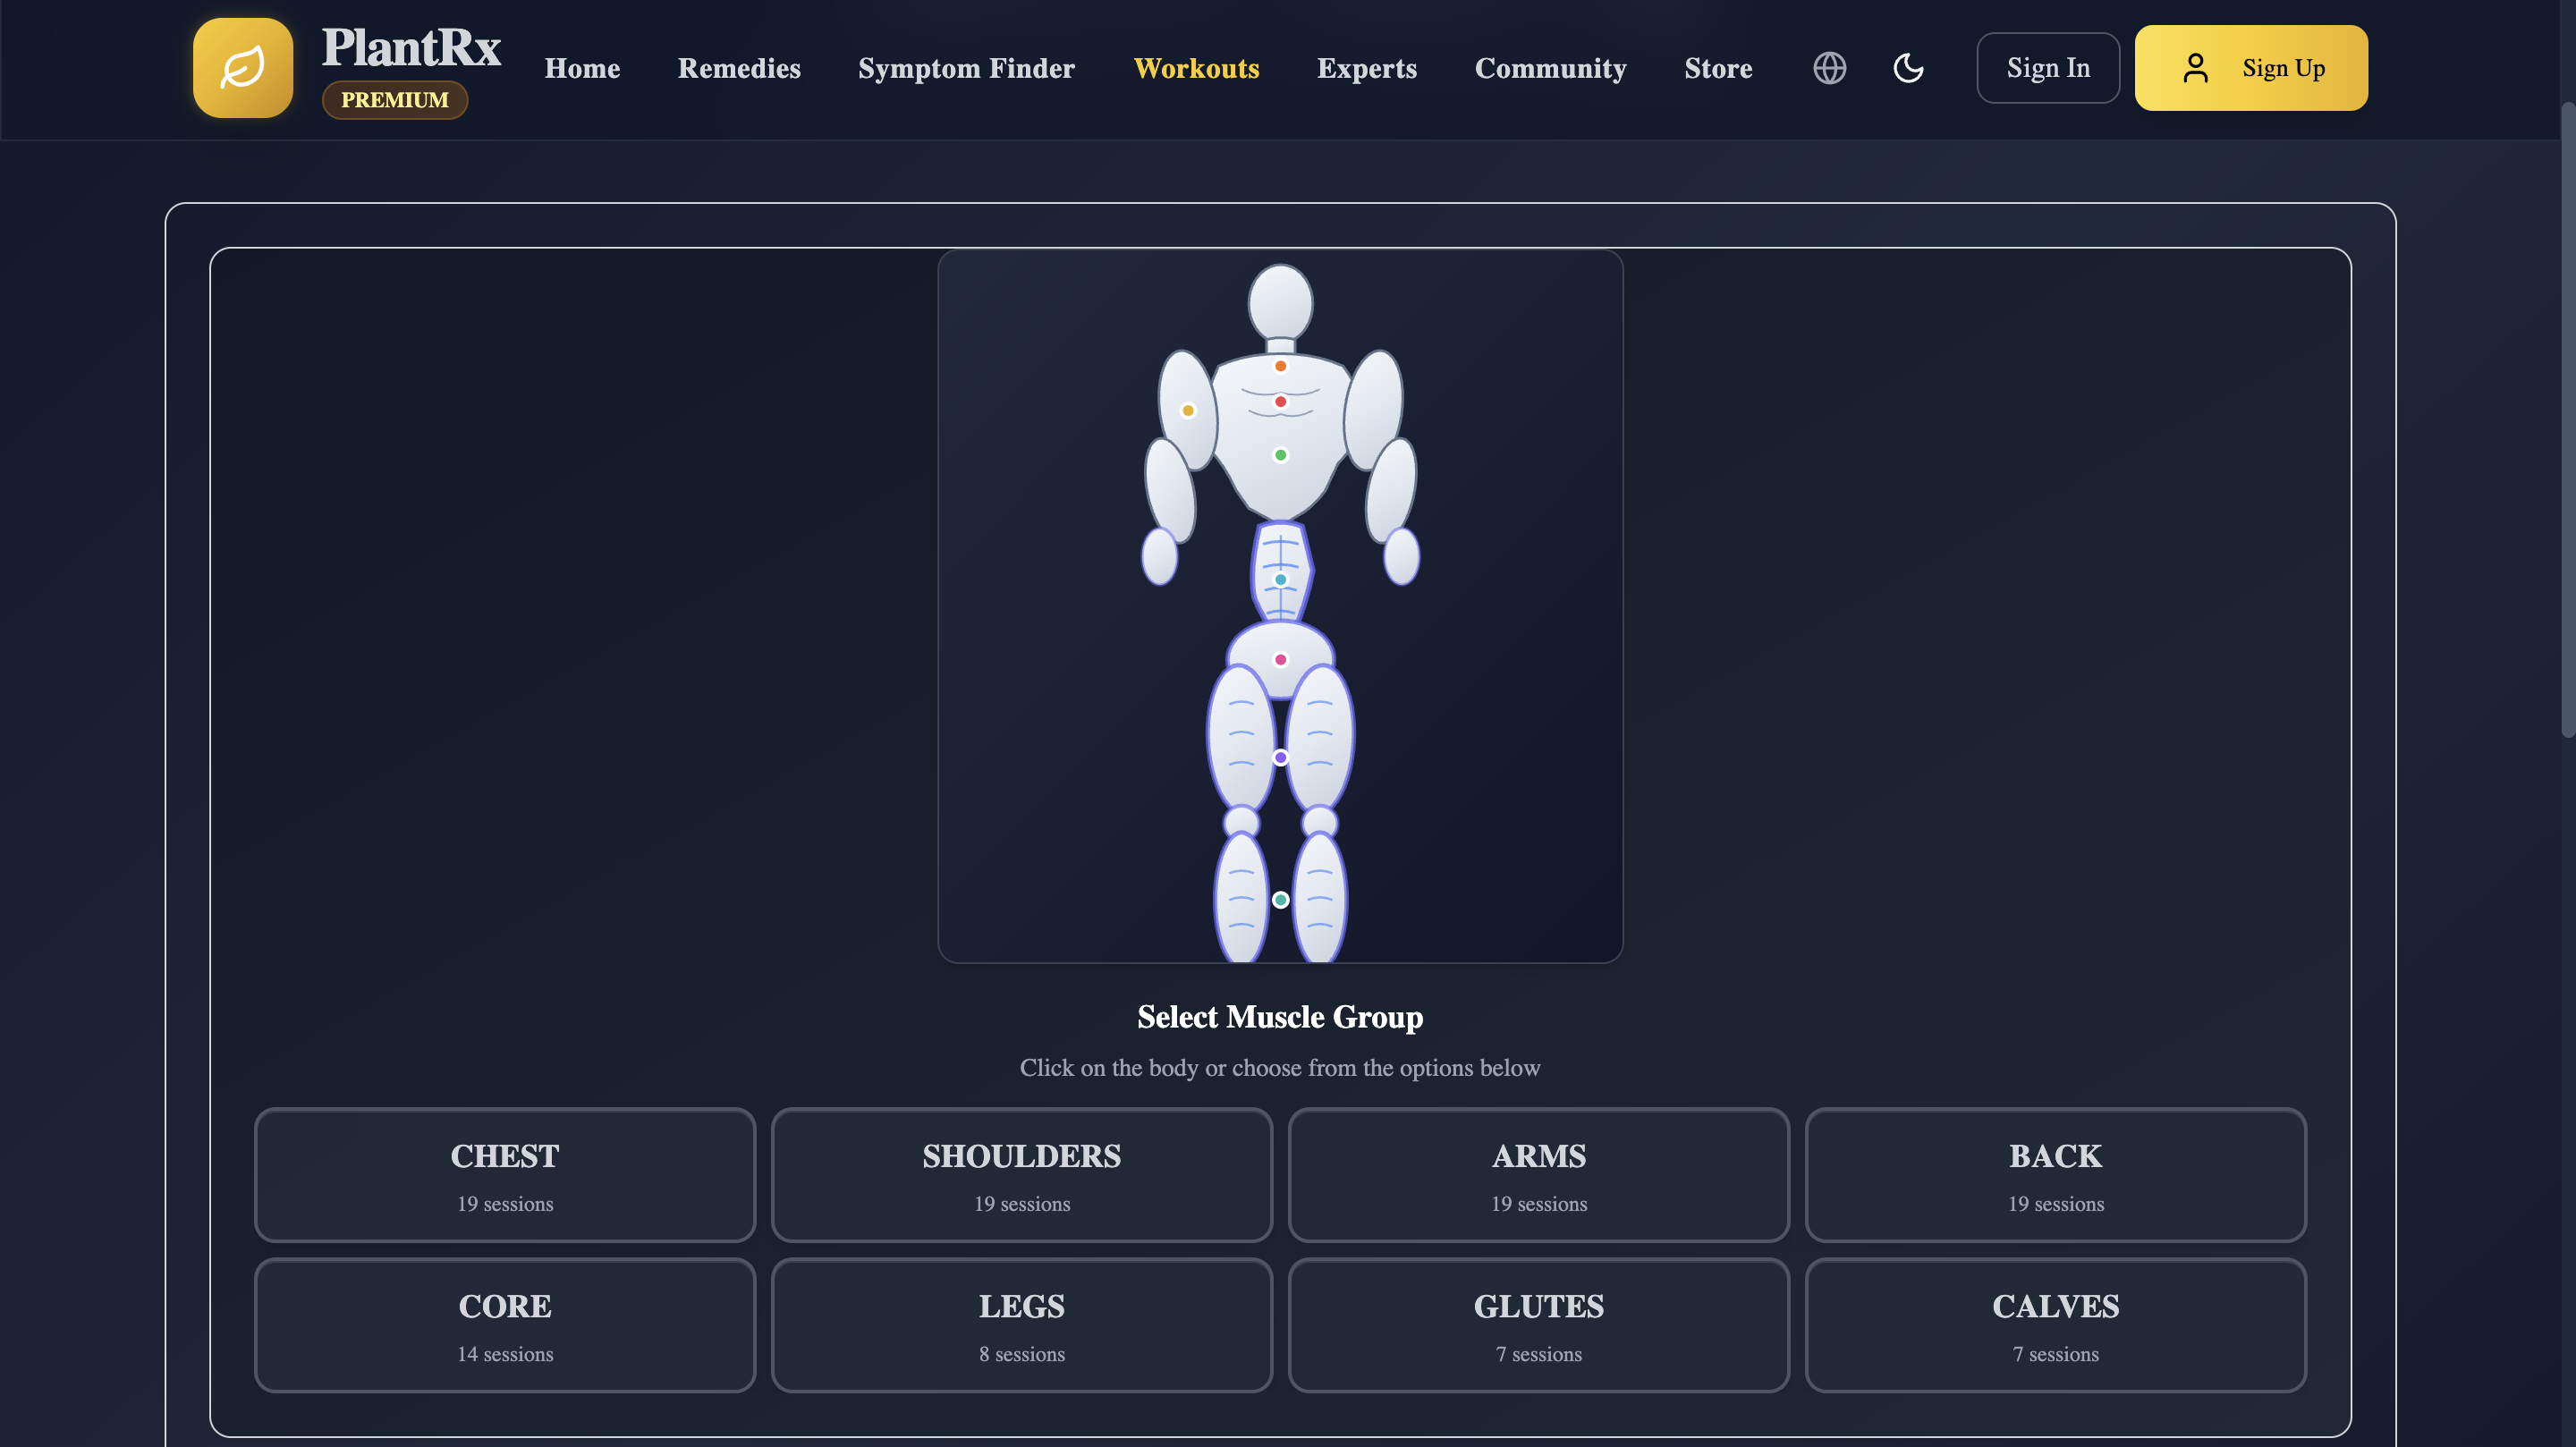Click the green dot on the upper torso
Viewport: 2576px width, 1447px height.
pos(1280,455)
